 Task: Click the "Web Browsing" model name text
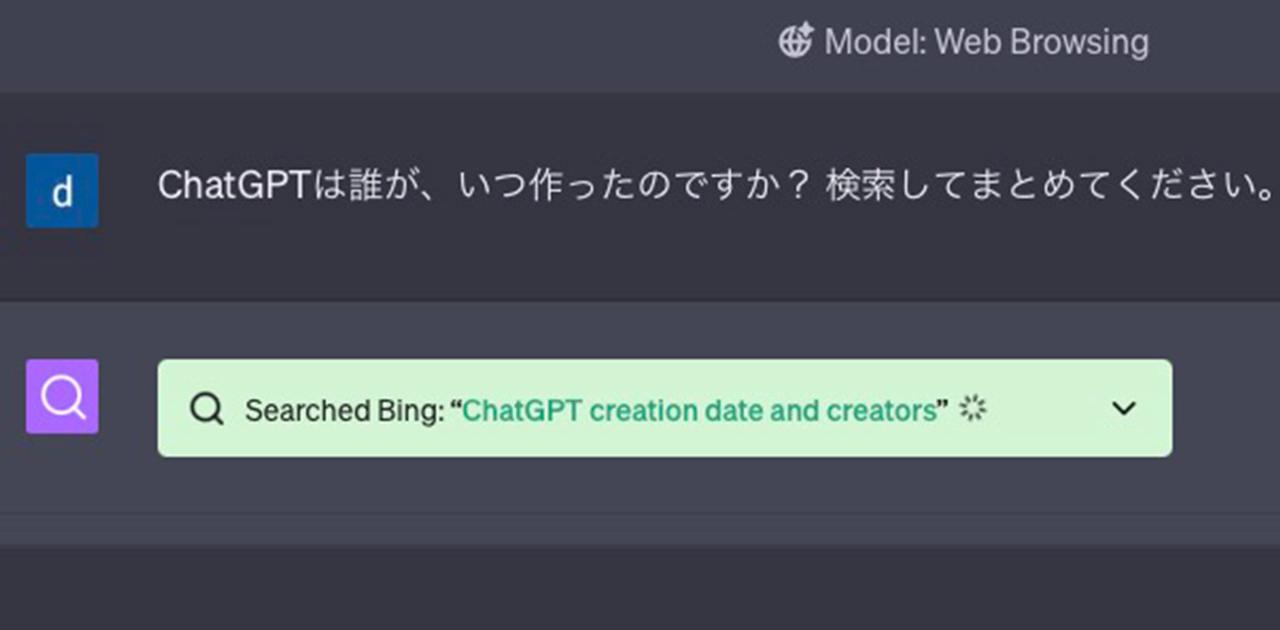(1041, 42)
